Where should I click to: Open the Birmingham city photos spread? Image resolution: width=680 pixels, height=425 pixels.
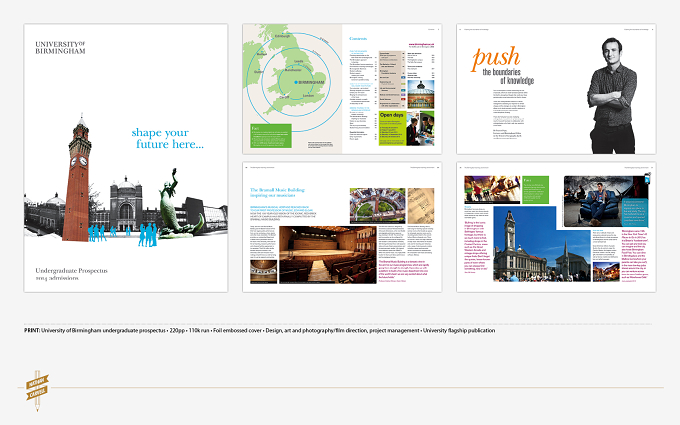pos(556,227)
